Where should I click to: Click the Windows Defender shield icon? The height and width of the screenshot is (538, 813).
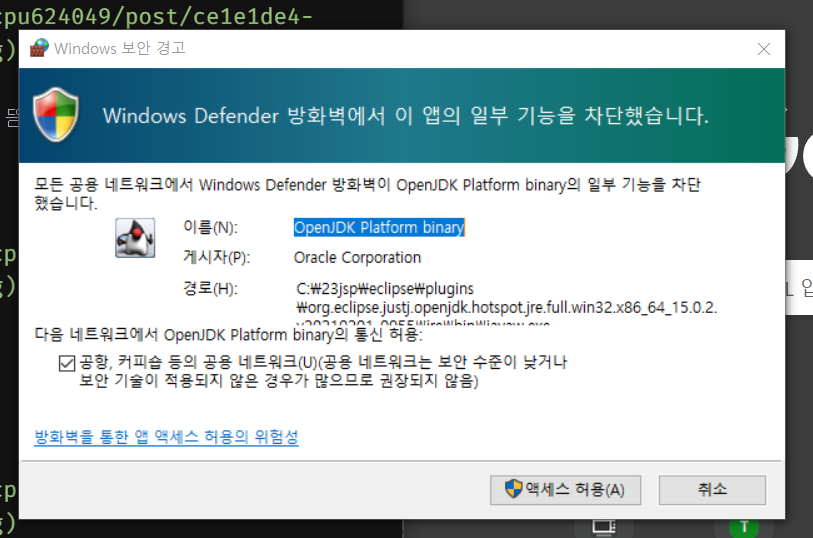coord(56,115)
